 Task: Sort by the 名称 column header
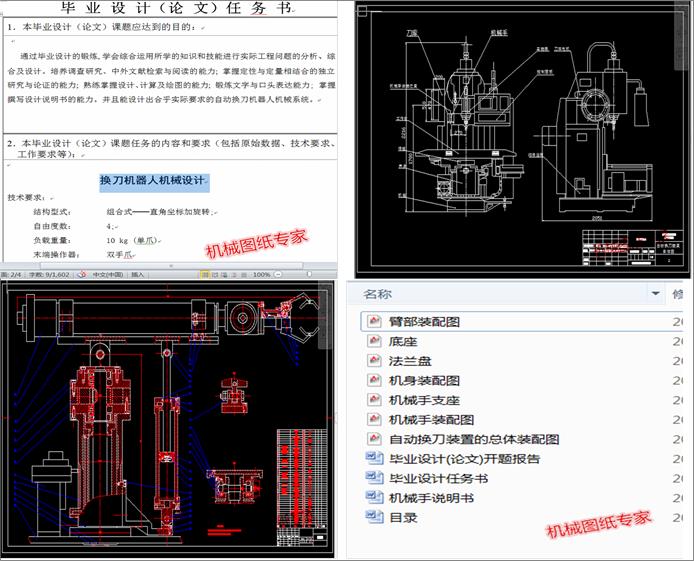(x=377, y=294)
